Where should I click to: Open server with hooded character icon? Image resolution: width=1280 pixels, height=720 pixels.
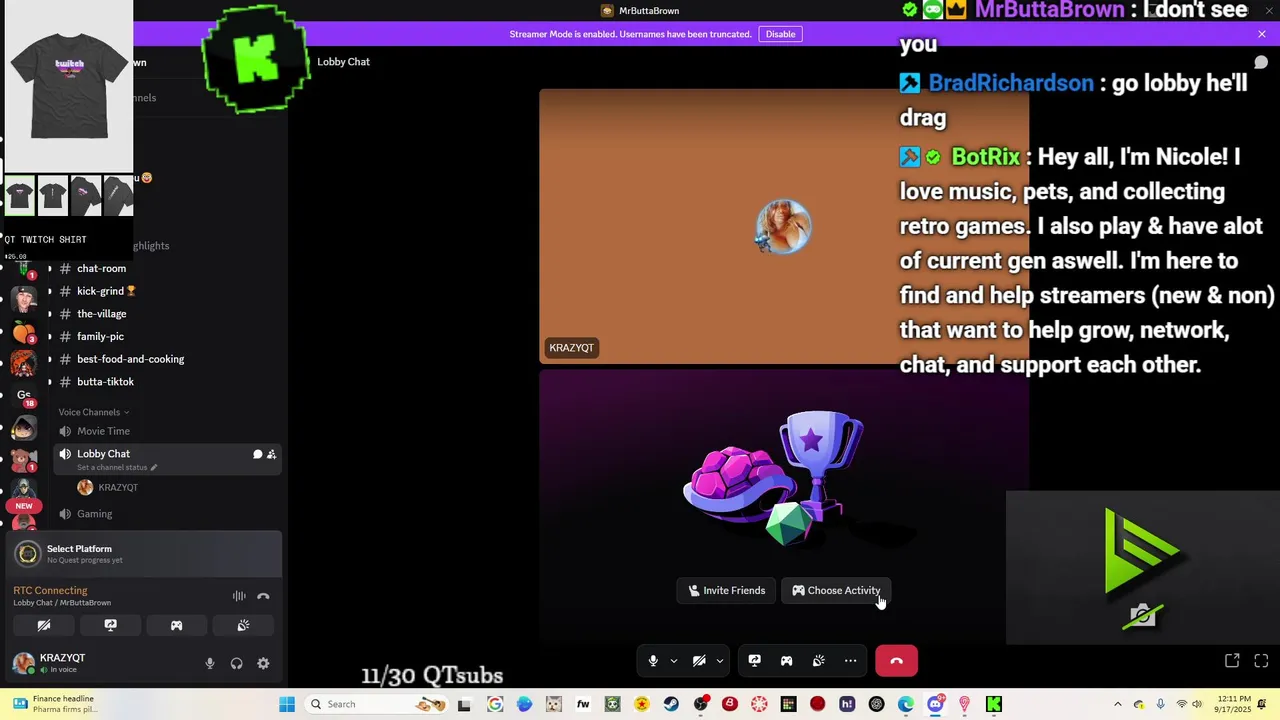pyautogui.click(x=24, y=429)
